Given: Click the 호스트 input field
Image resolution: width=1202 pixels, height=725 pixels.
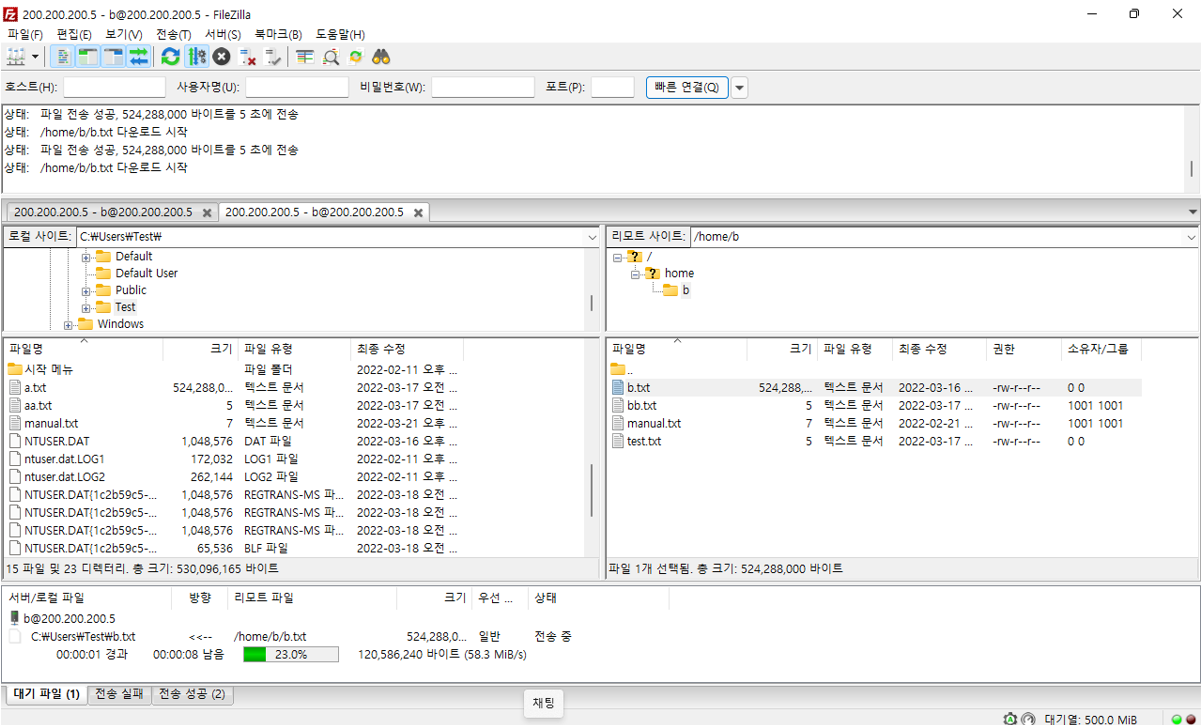Looking at the screenshot, I should point(114,87).
